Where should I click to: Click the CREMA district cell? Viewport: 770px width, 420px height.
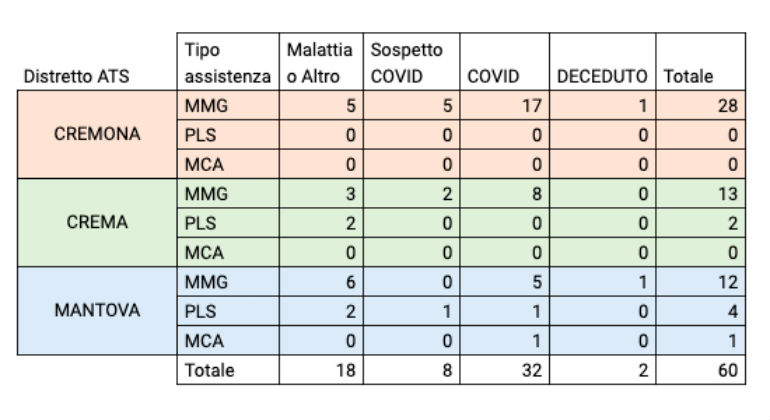(96, 222)
